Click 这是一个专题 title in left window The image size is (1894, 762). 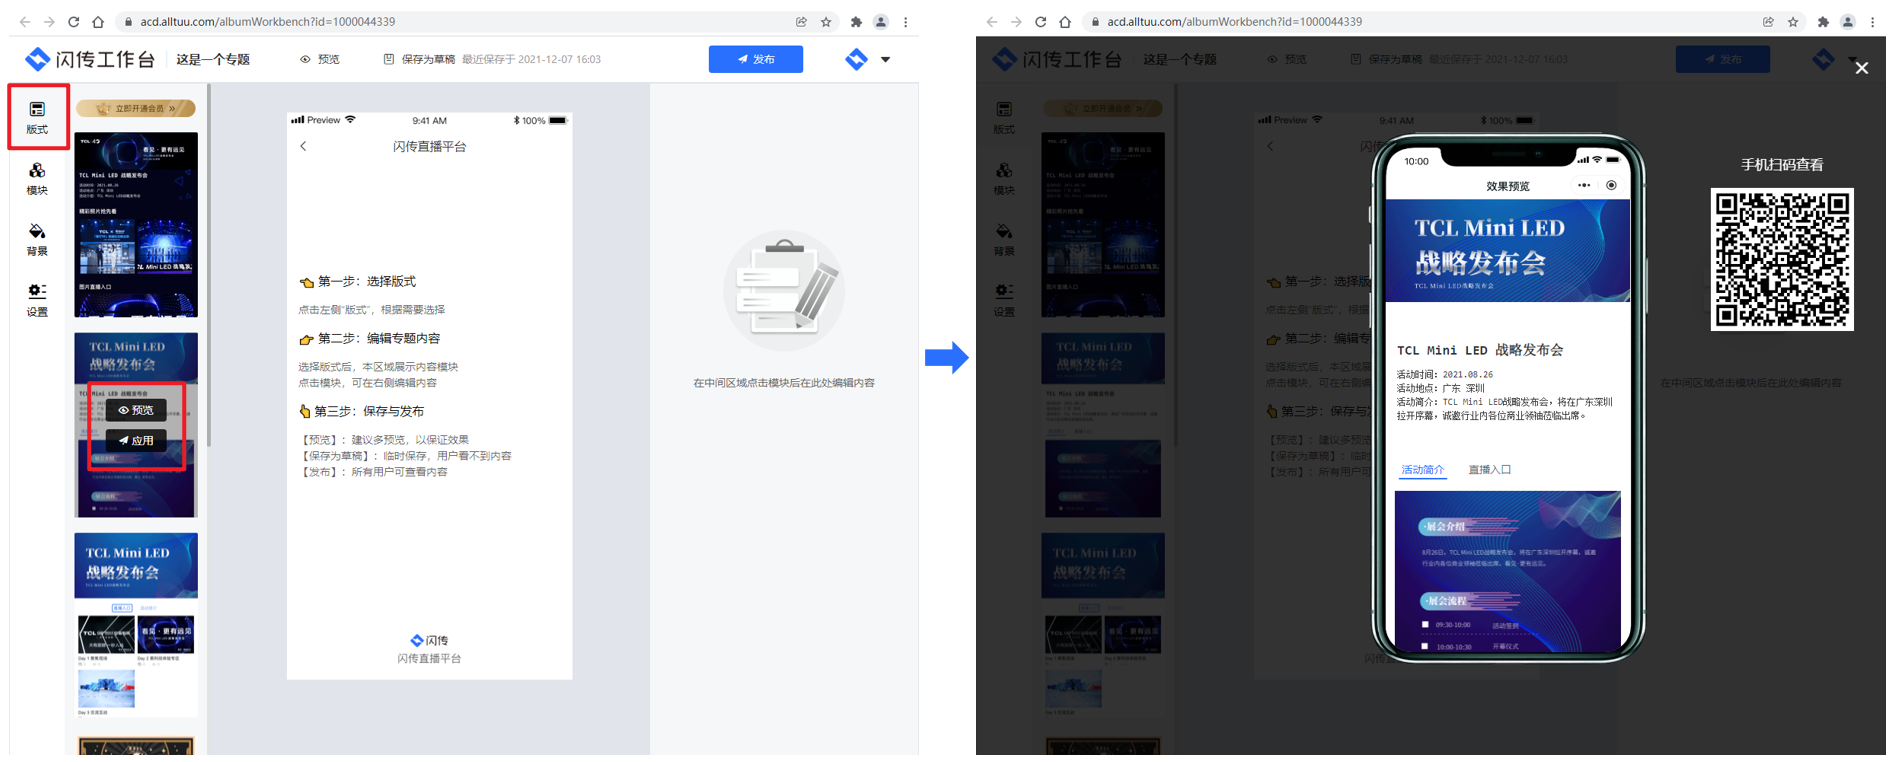pos(213,59)
